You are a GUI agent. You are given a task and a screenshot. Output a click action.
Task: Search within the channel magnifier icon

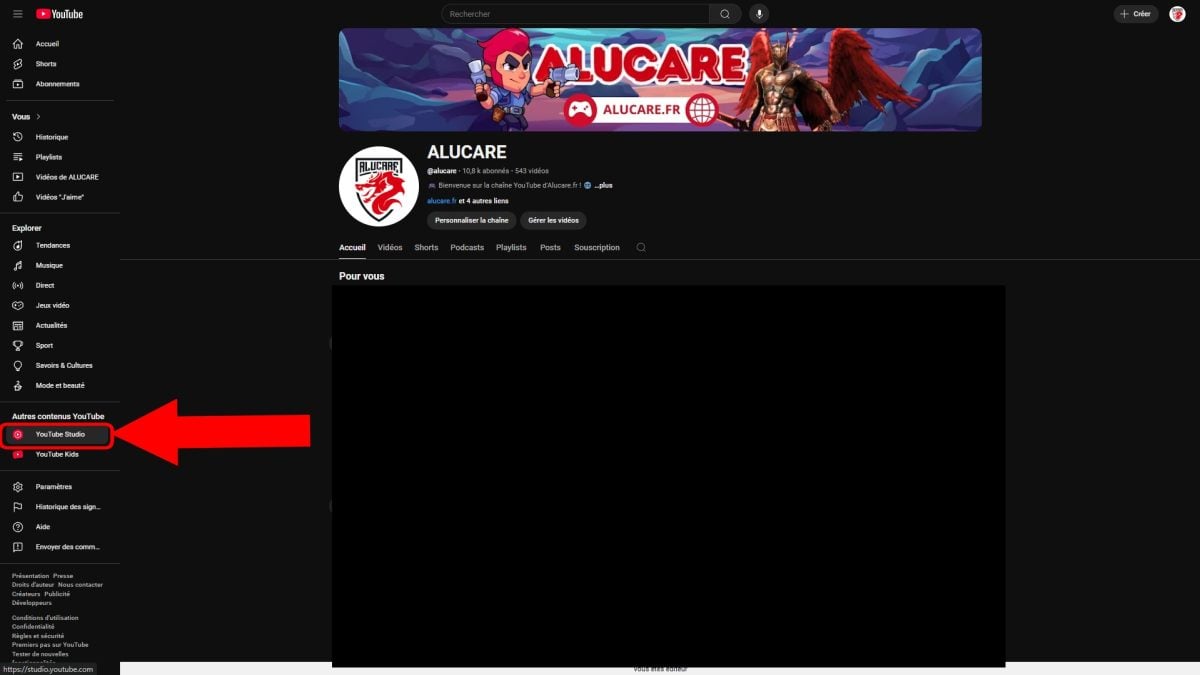pyautogui.click(x=641, y=247)
